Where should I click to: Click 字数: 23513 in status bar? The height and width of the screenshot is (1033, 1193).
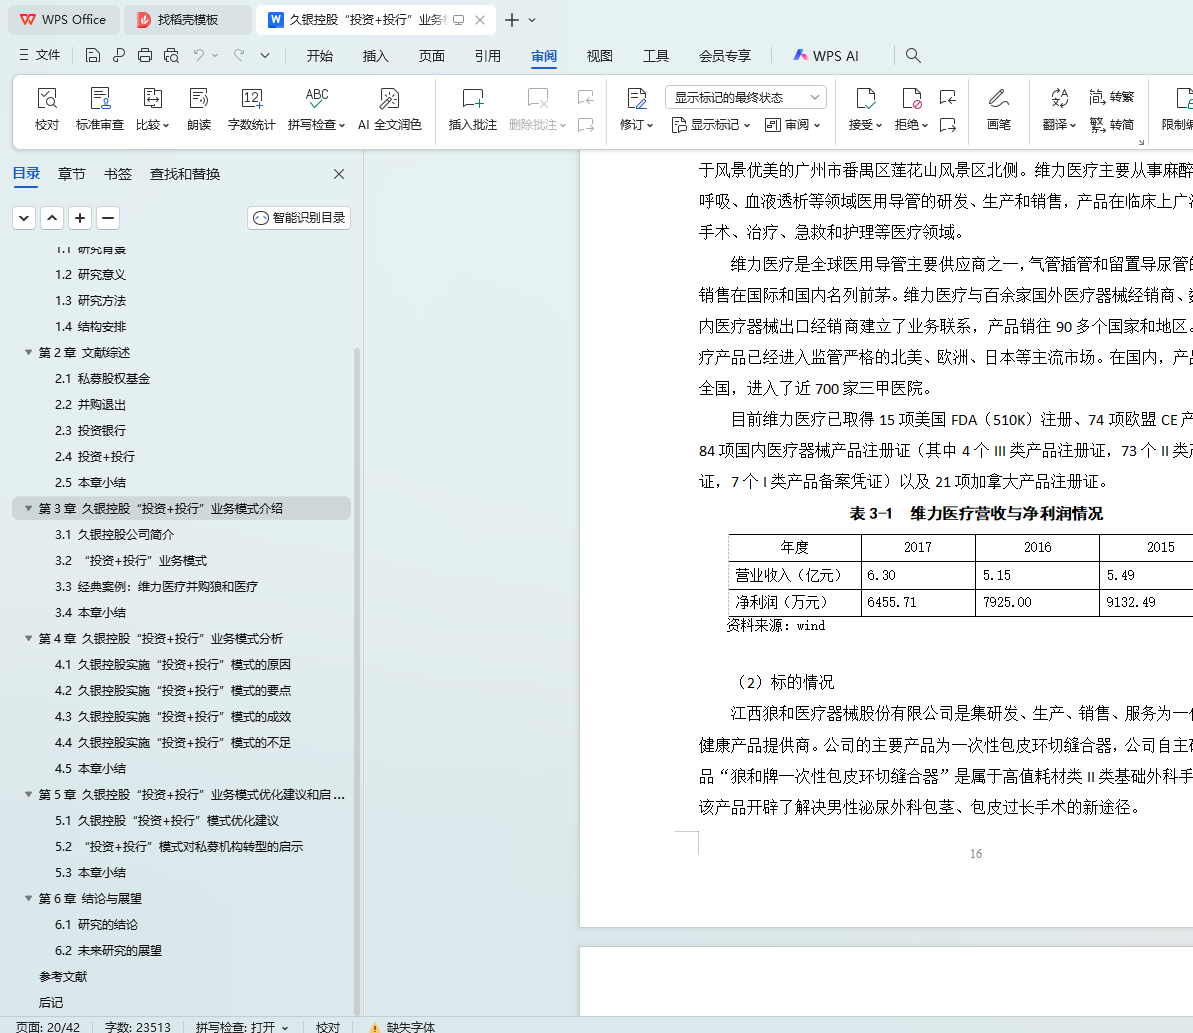[138, 1027]
